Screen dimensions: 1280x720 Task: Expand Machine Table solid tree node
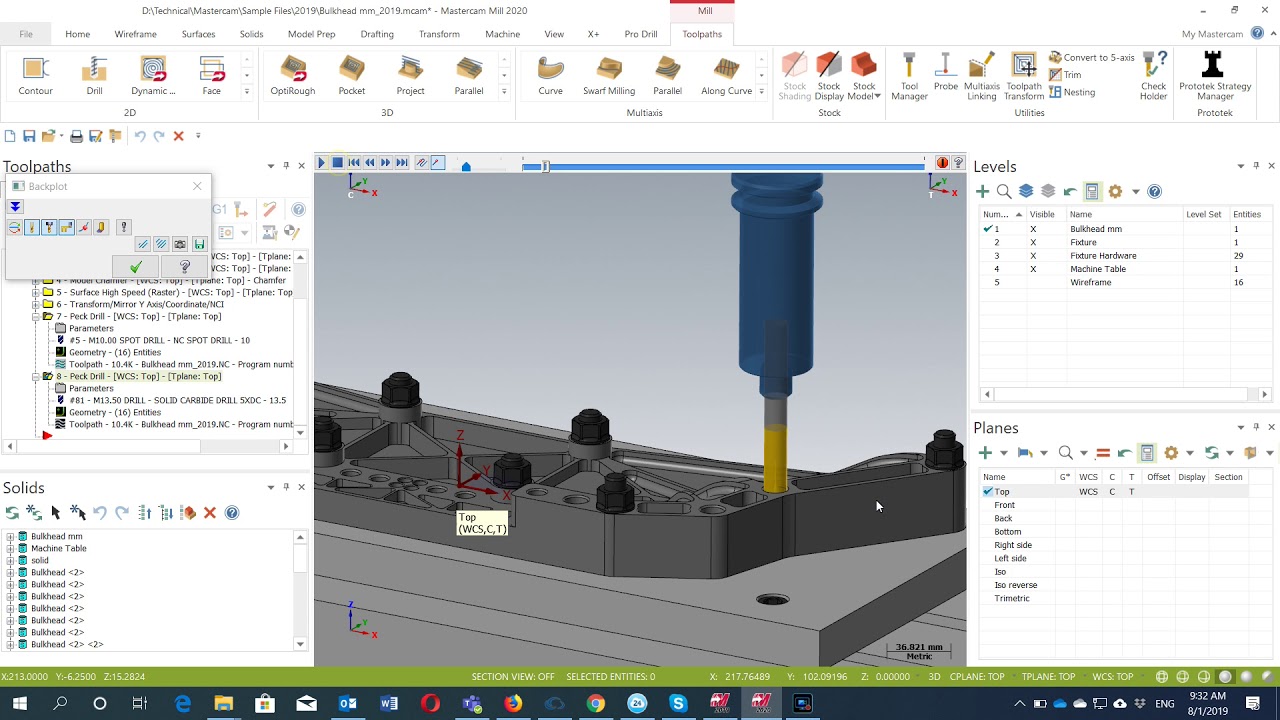[x=10, y=549]
